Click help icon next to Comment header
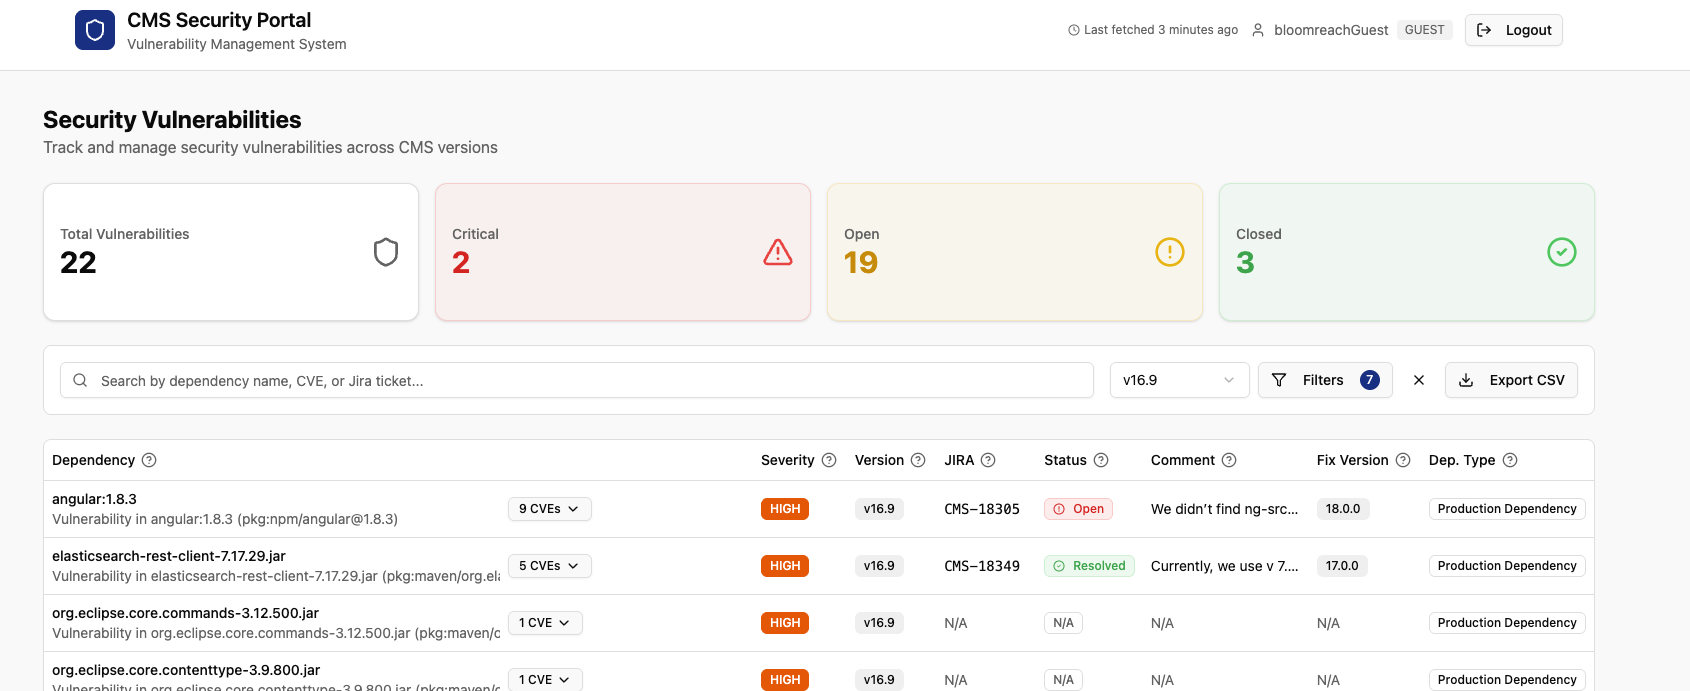 click(1229, 460)
